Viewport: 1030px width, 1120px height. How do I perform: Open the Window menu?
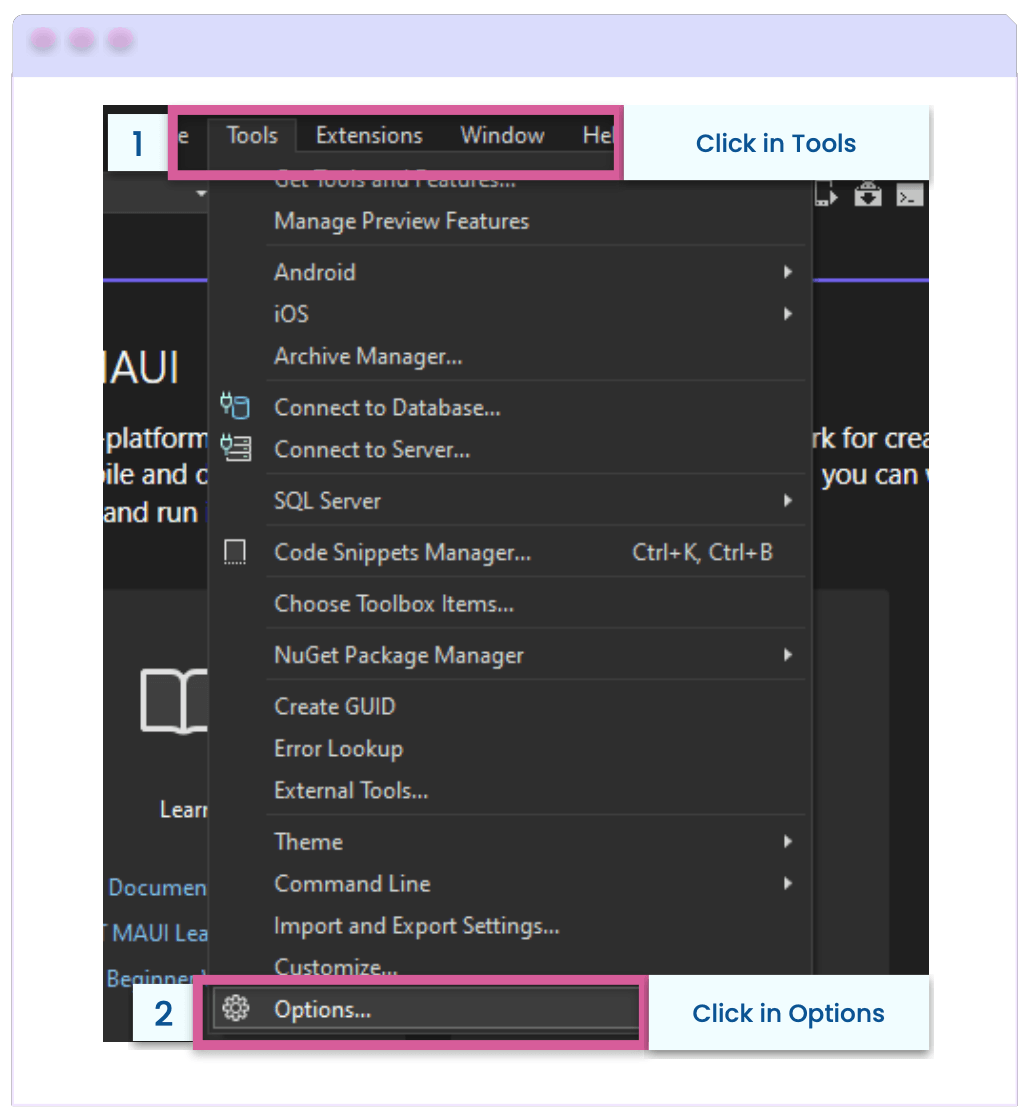coord(502,135)
